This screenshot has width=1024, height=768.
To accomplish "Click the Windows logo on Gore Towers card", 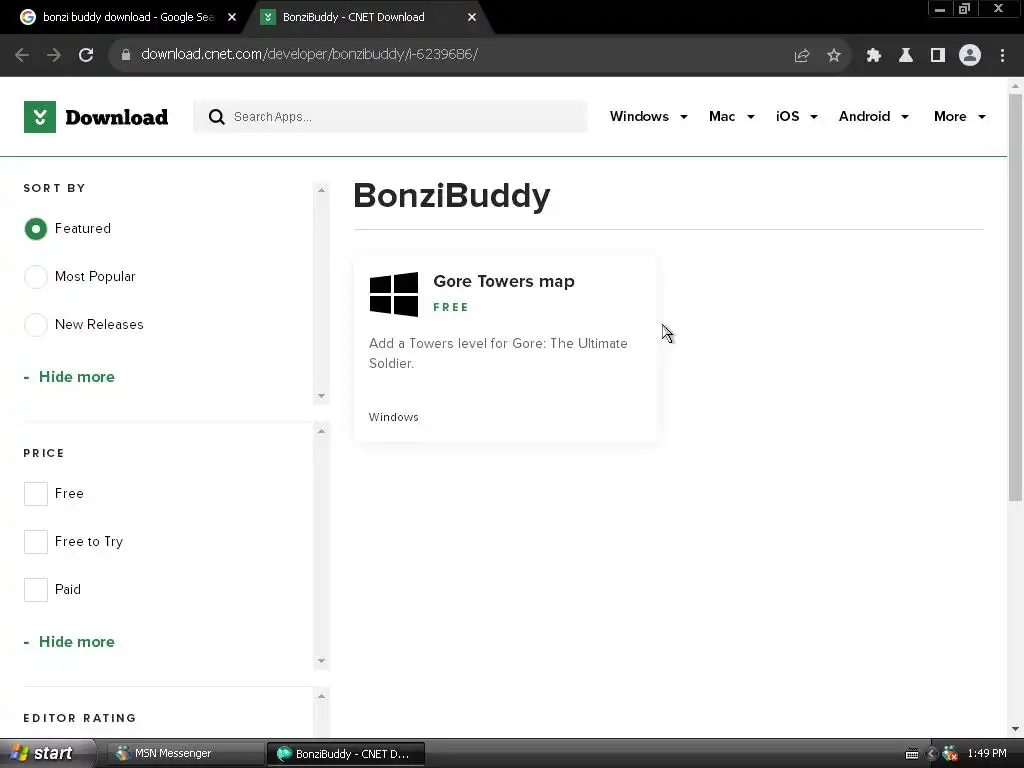I will coord(394,295).
